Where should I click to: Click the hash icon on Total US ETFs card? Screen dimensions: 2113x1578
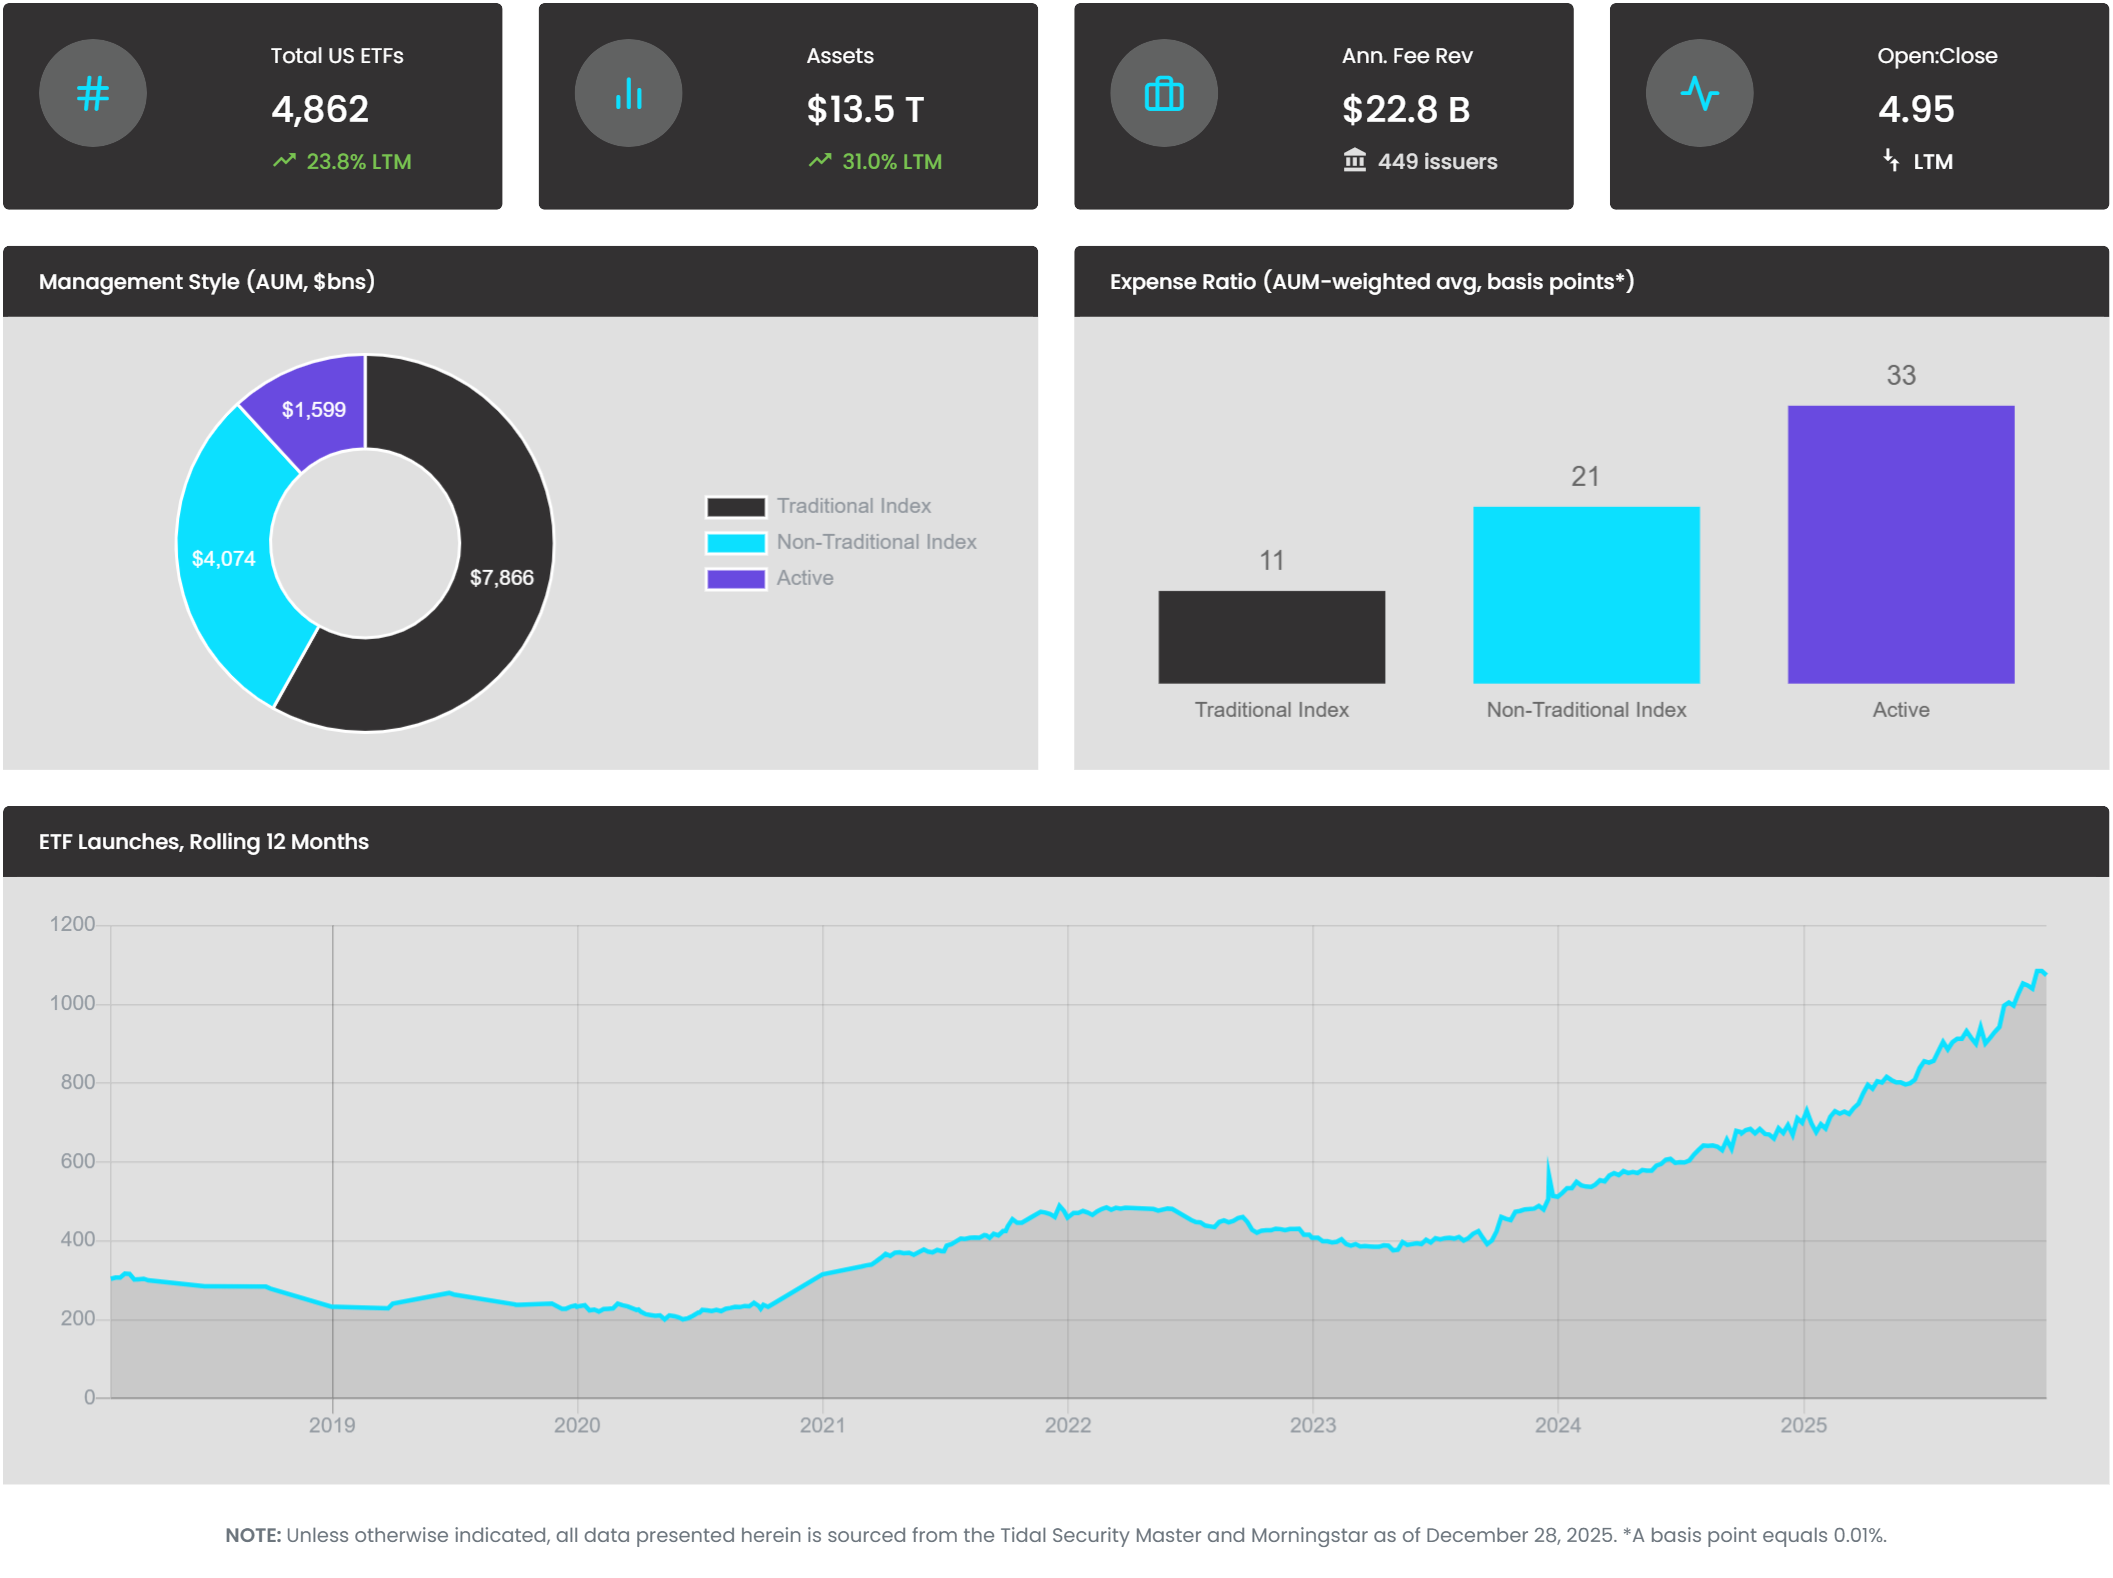tap(93, 94)
